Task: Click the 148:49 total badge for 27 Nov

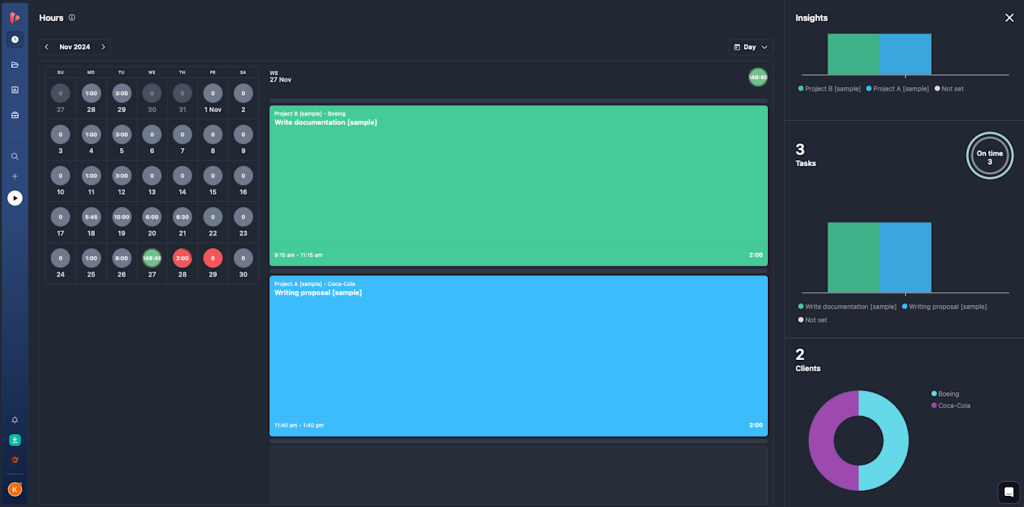Action: coord(758,77)
